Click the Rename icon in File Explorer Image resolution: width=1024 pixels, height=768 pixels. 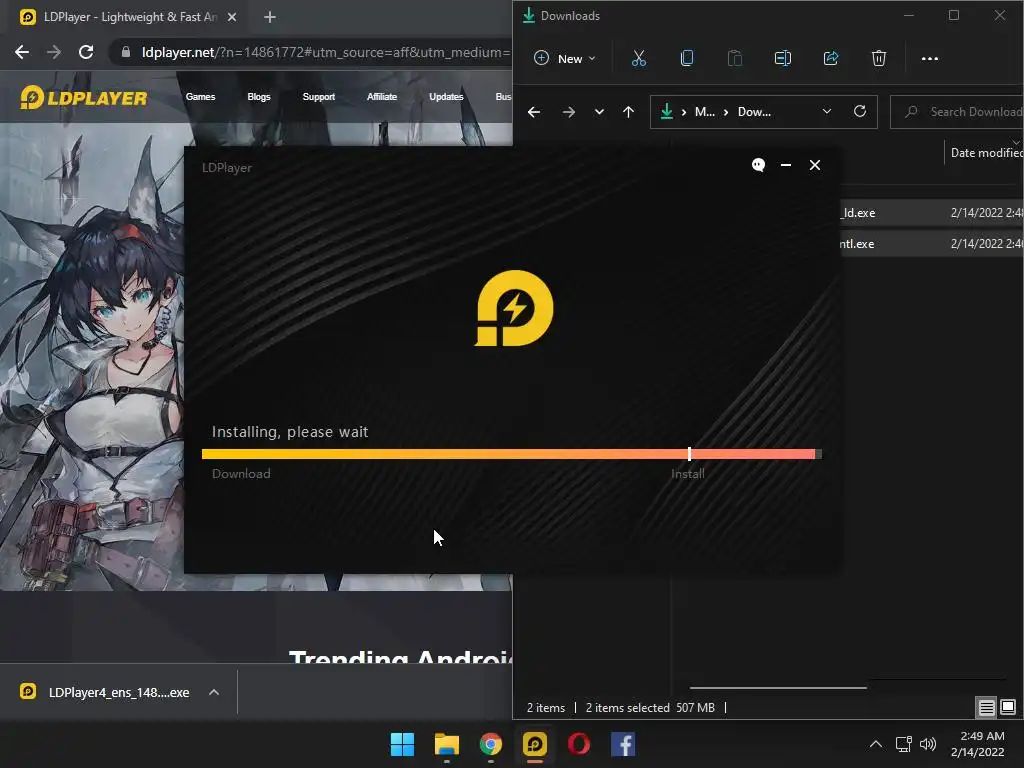(782, 59)
